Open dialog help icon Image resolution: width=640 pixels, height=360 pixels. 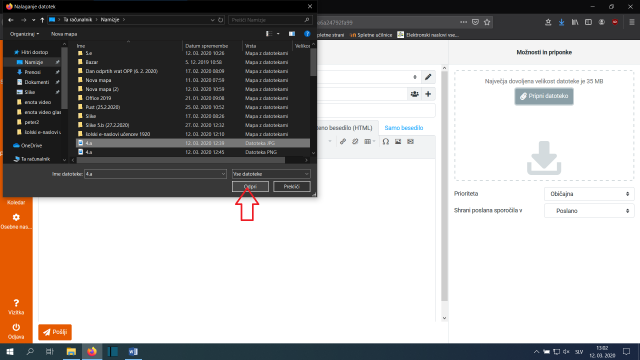(x=307, y=34)
